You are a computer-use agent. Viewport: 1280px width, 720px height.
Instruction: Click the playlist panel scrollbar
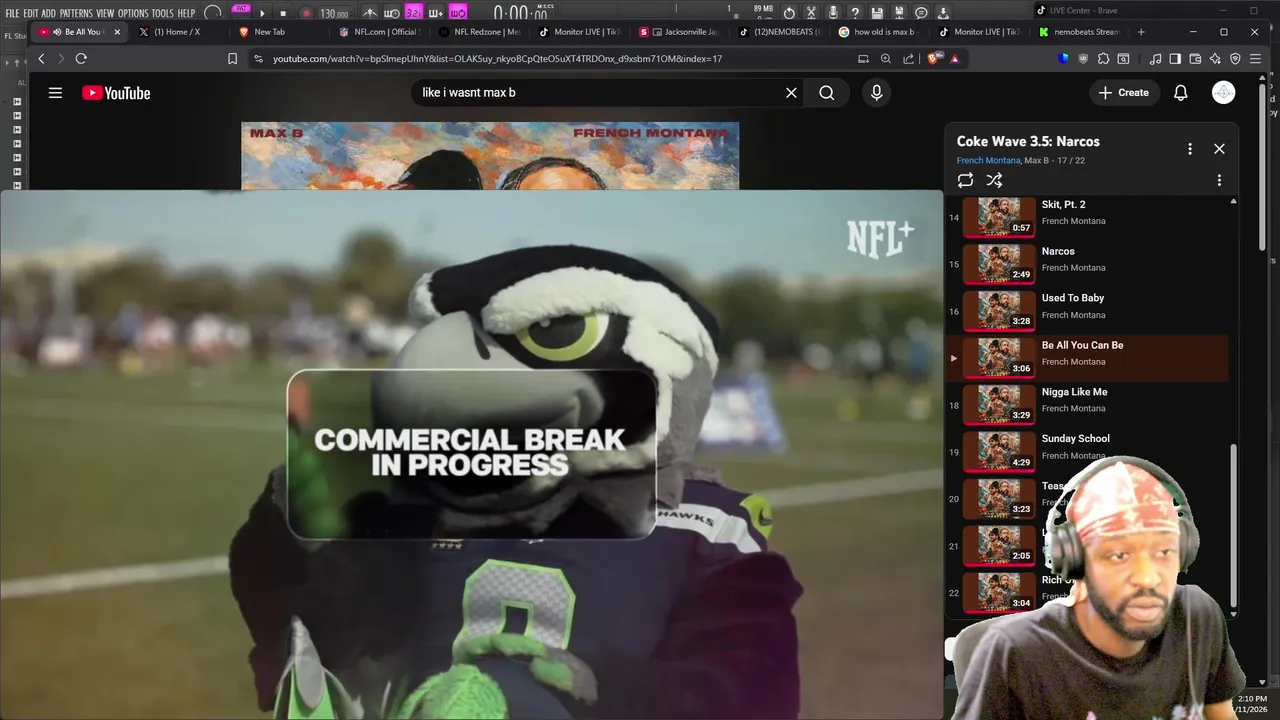tap(1233, 527)
